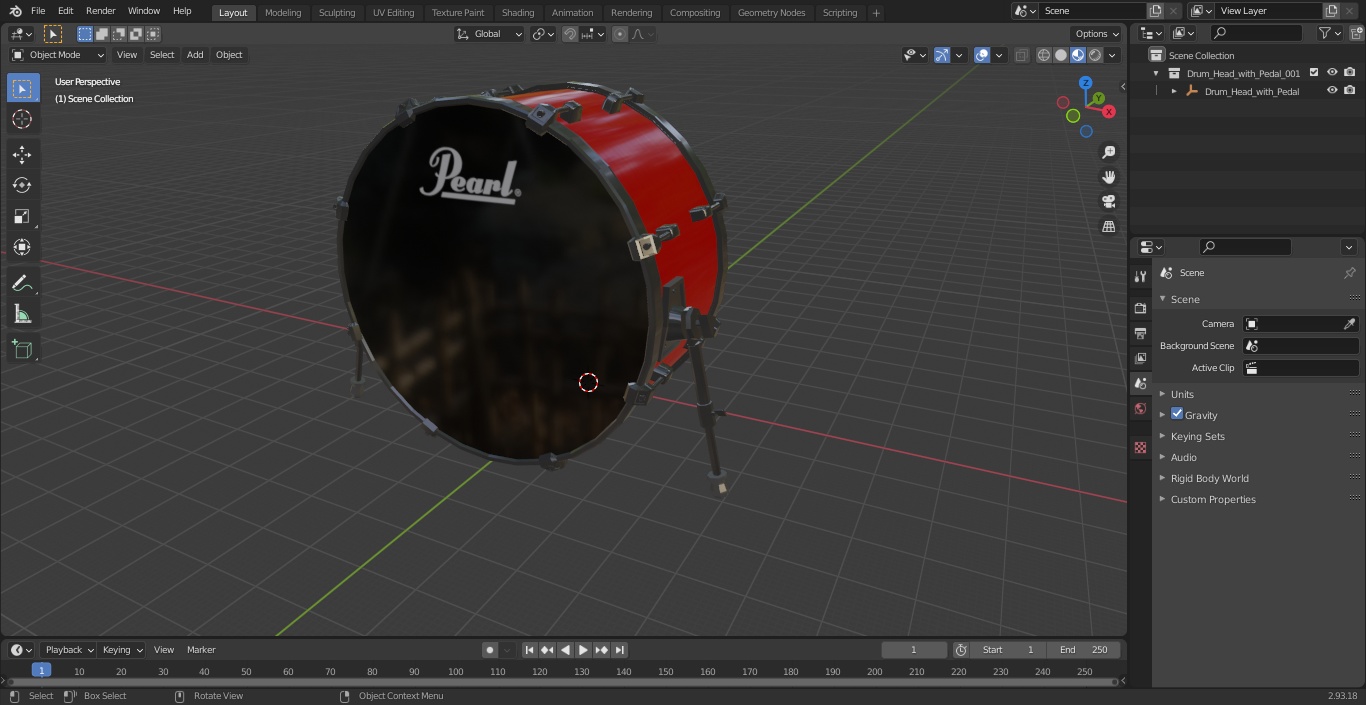Hide Drum_Head_with_Pedal_001 collection in viewport
This screenshot has width=1366, height=705.
pyautogui.click(x=1332, y=73)
